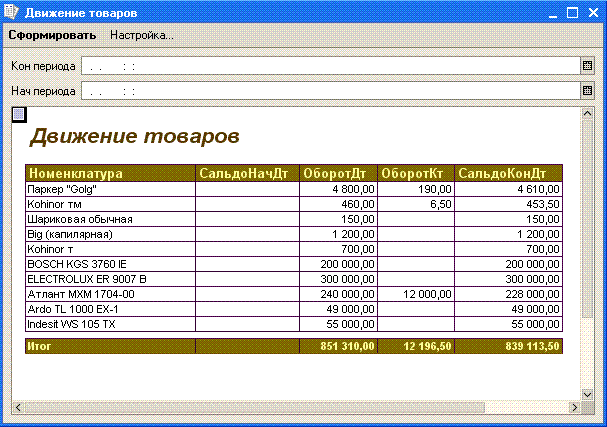607x427 pixels.
Task: Click the Шариковая обычная cell
Action: pyautogui.click(x=110, y=219)
